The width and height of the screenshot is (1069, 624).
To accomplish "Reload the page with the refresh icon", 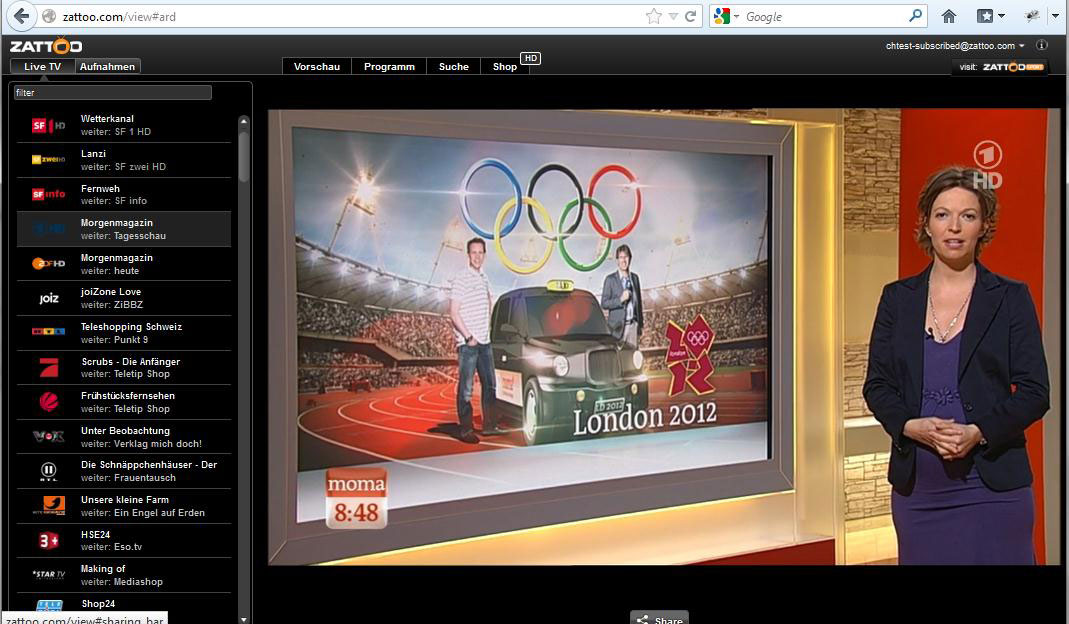I will coord(691,16).
